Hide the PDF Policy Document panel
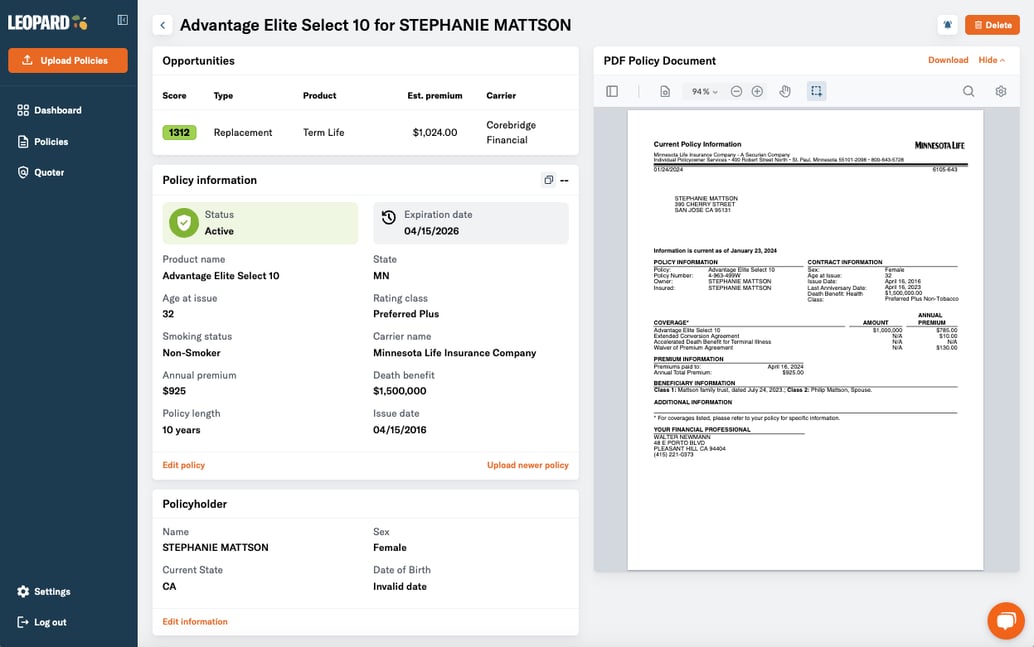This screenshot has width=1034, height=647. 991,60
